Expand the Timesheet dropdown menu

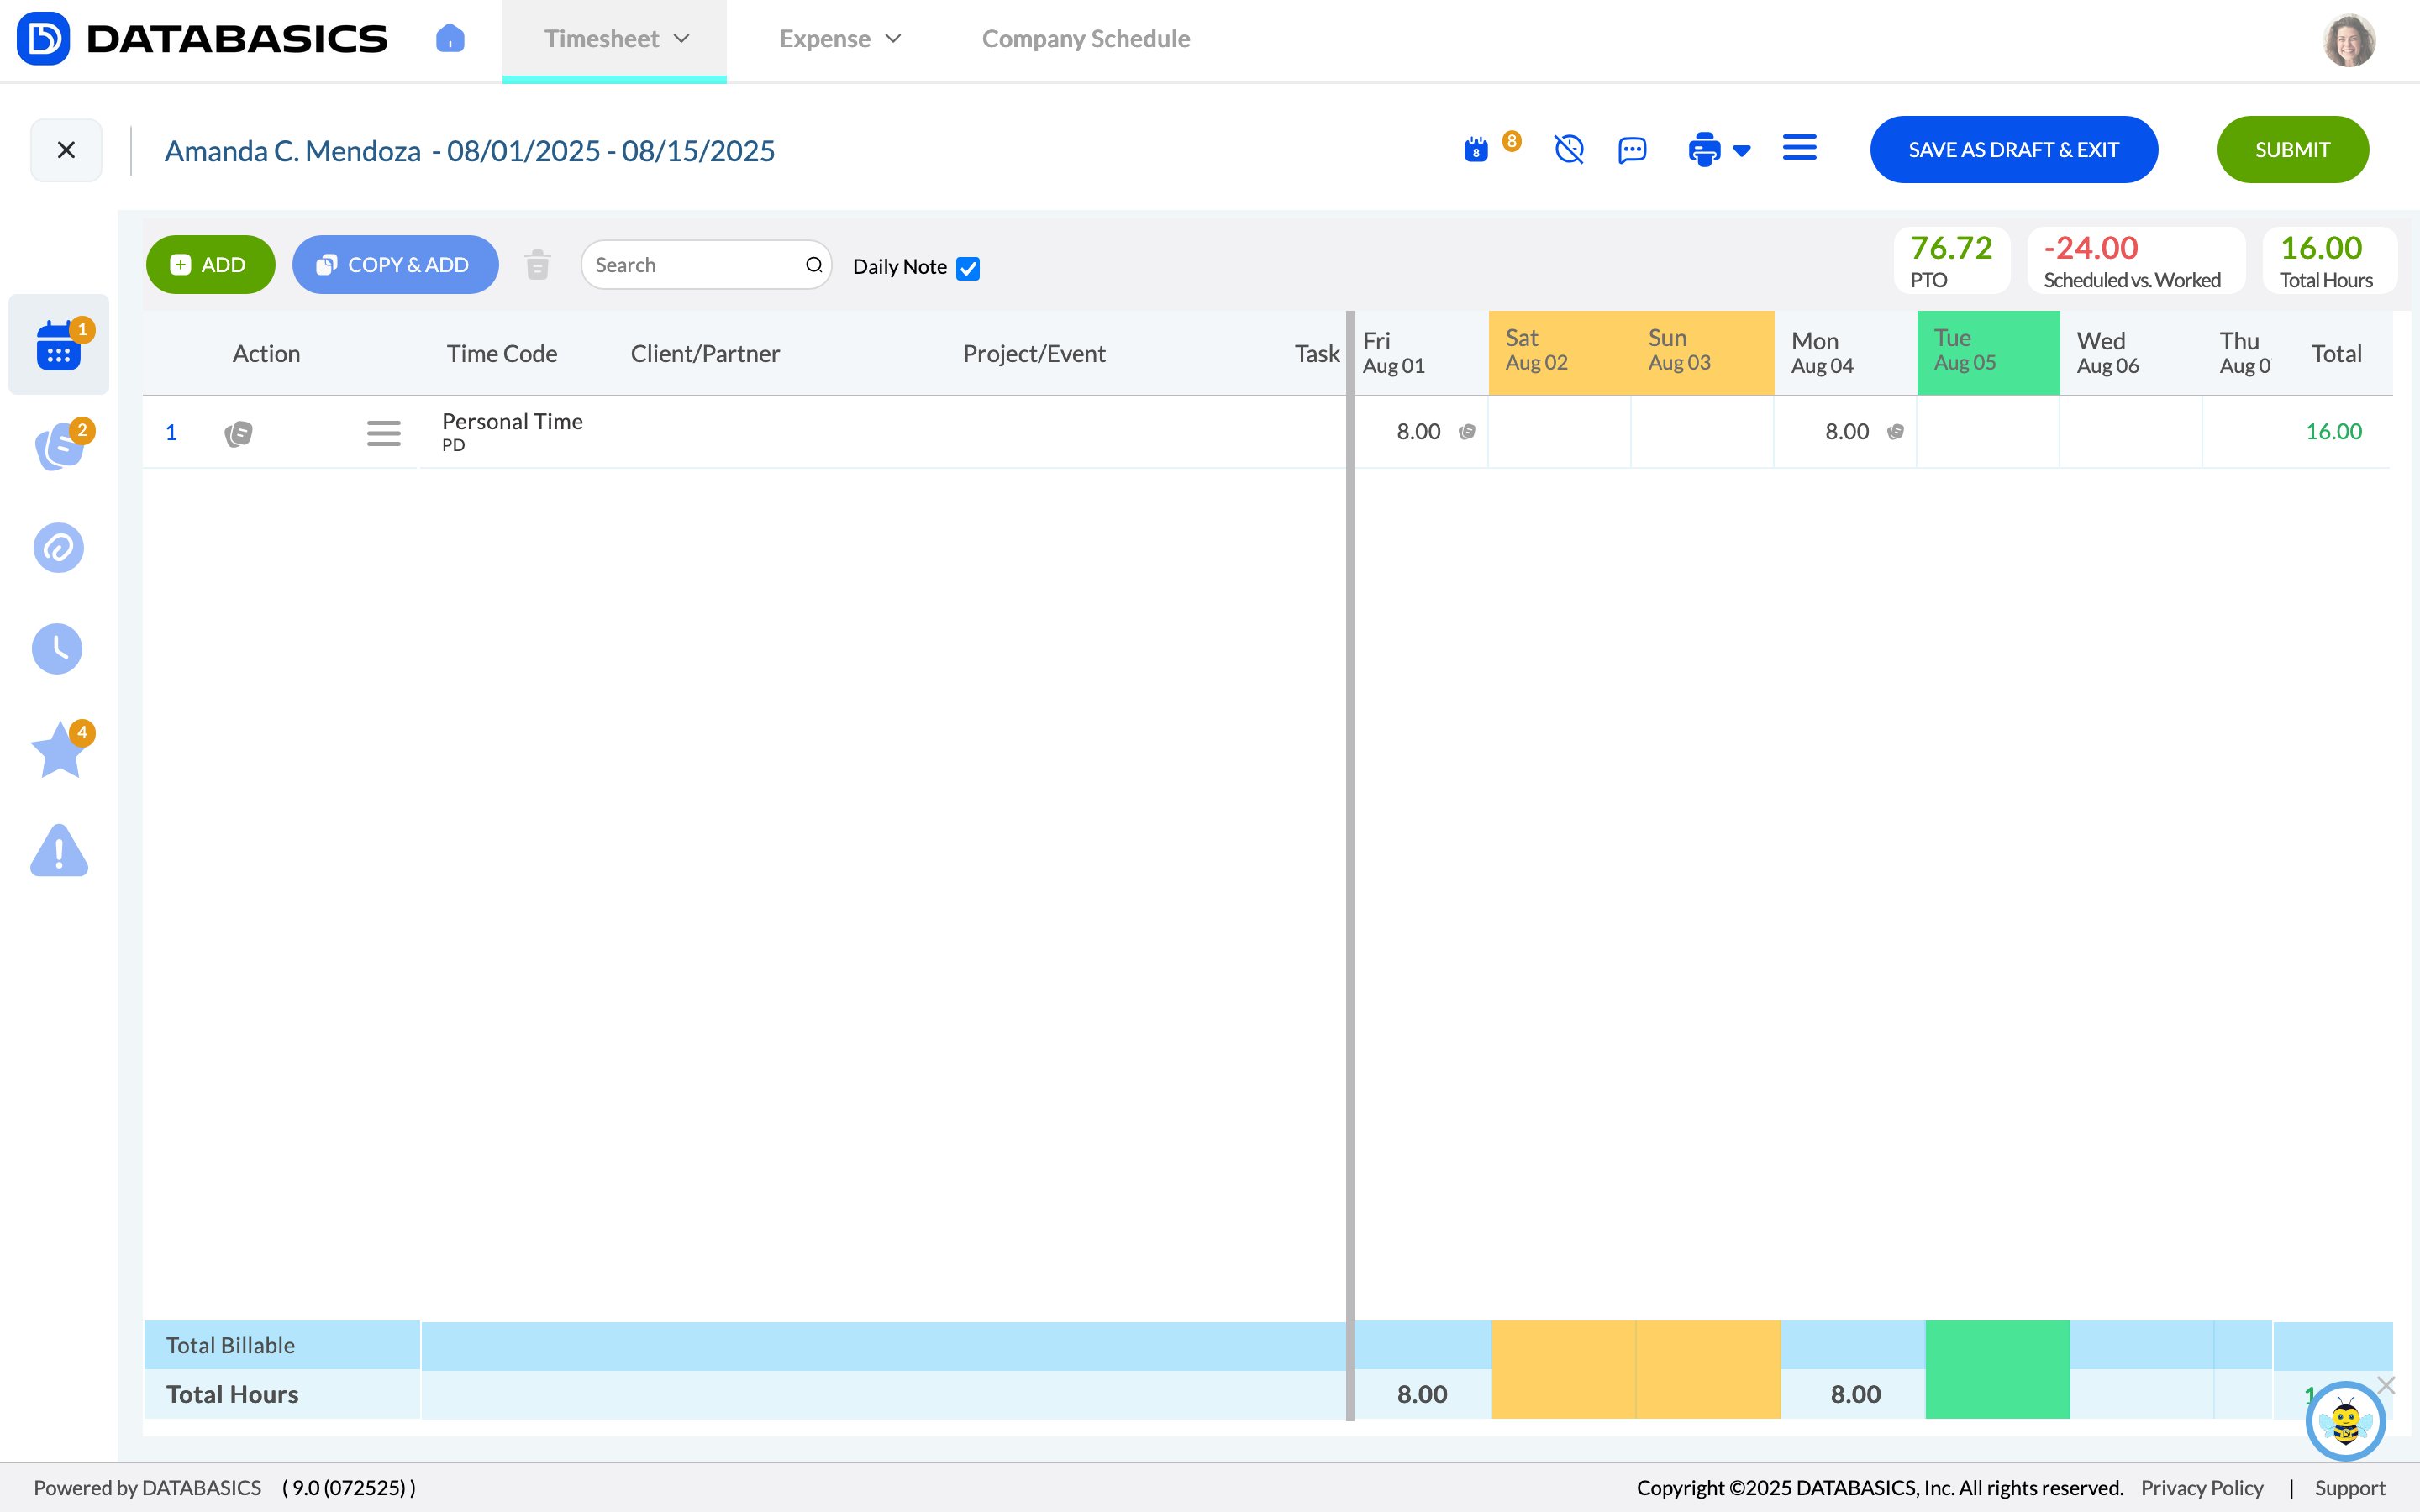pos(615,39)
